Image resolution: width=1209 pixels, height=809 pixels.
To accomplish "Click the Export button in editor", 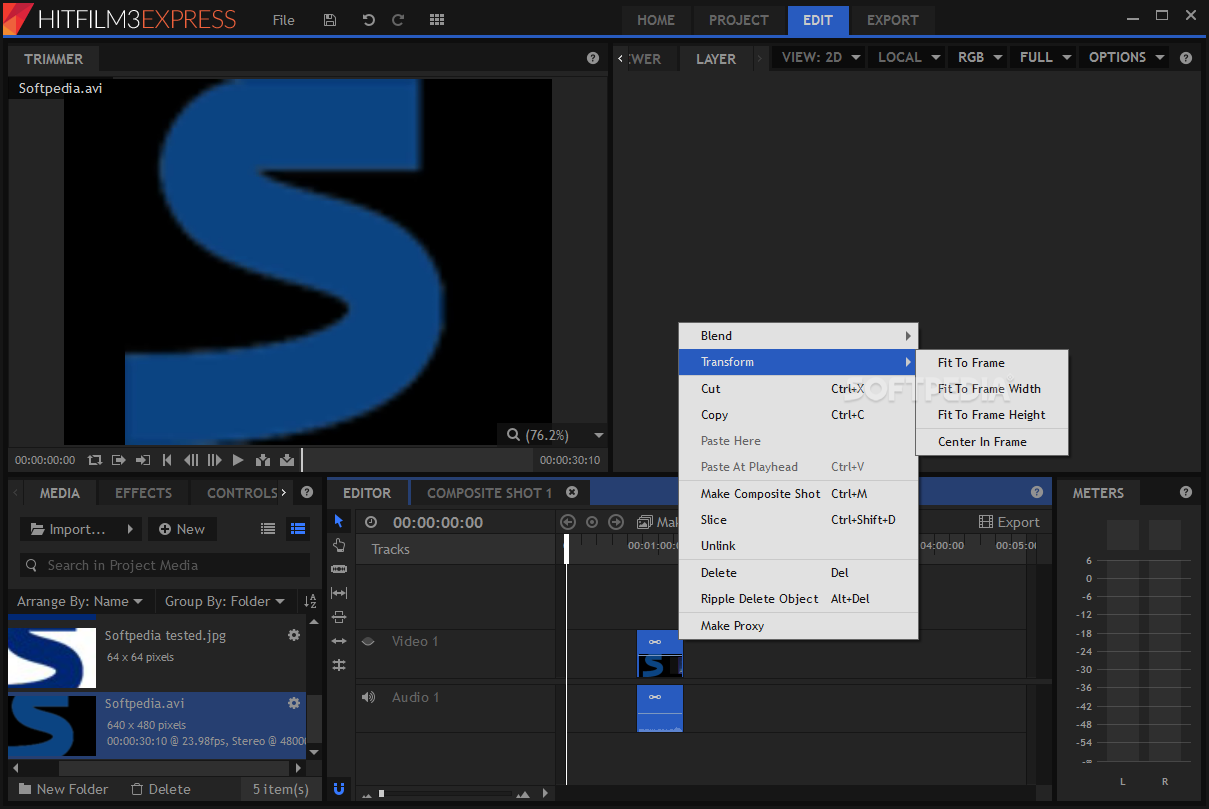I will tap(1009, 522).
